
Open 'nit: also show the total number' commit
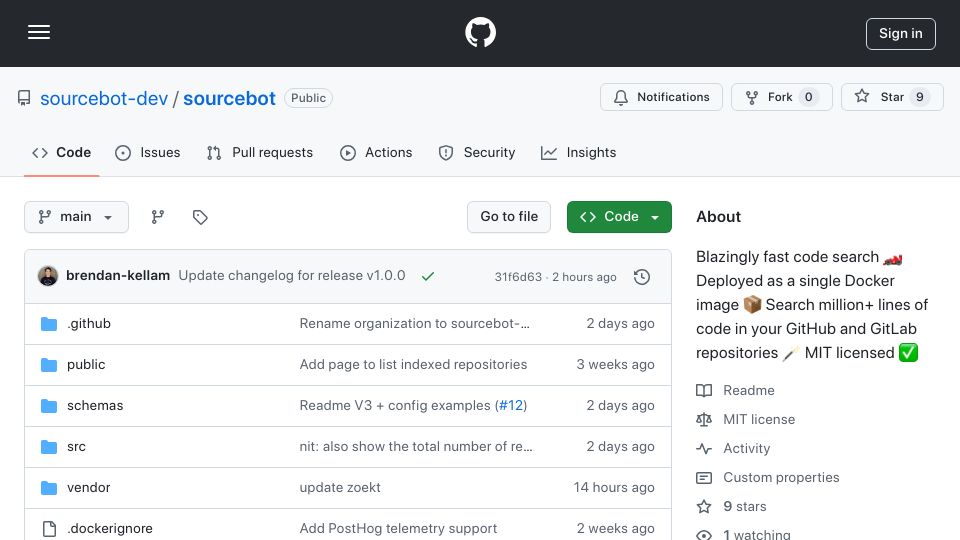point(416,446)
